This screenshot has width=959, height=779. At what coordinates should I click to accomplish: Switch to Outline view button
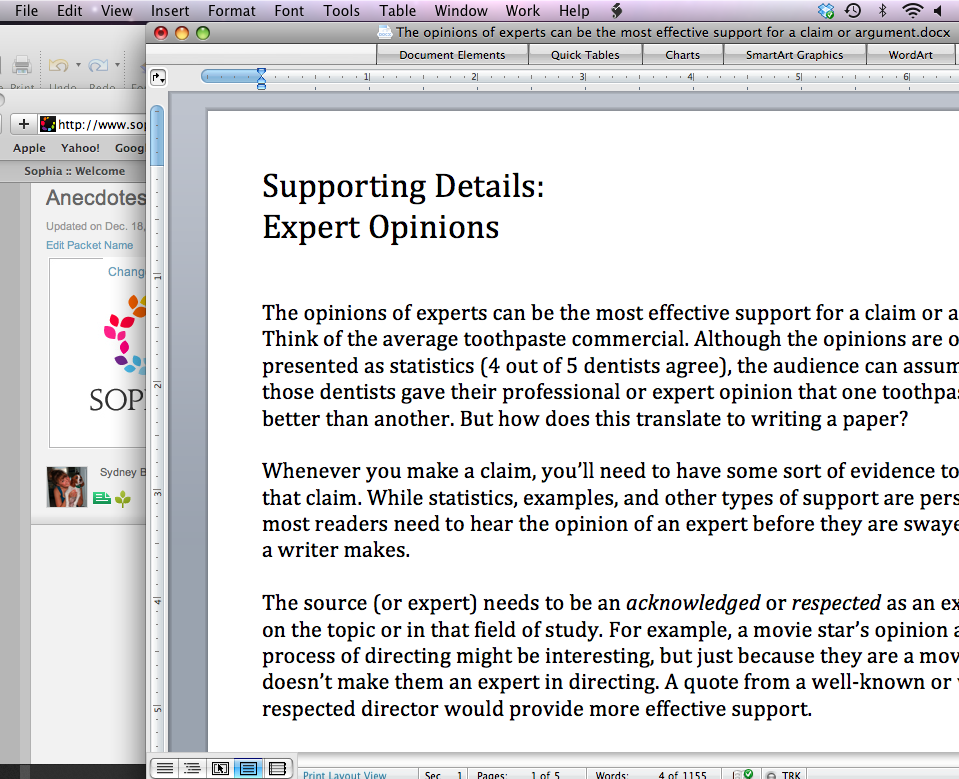click(191, 769)
